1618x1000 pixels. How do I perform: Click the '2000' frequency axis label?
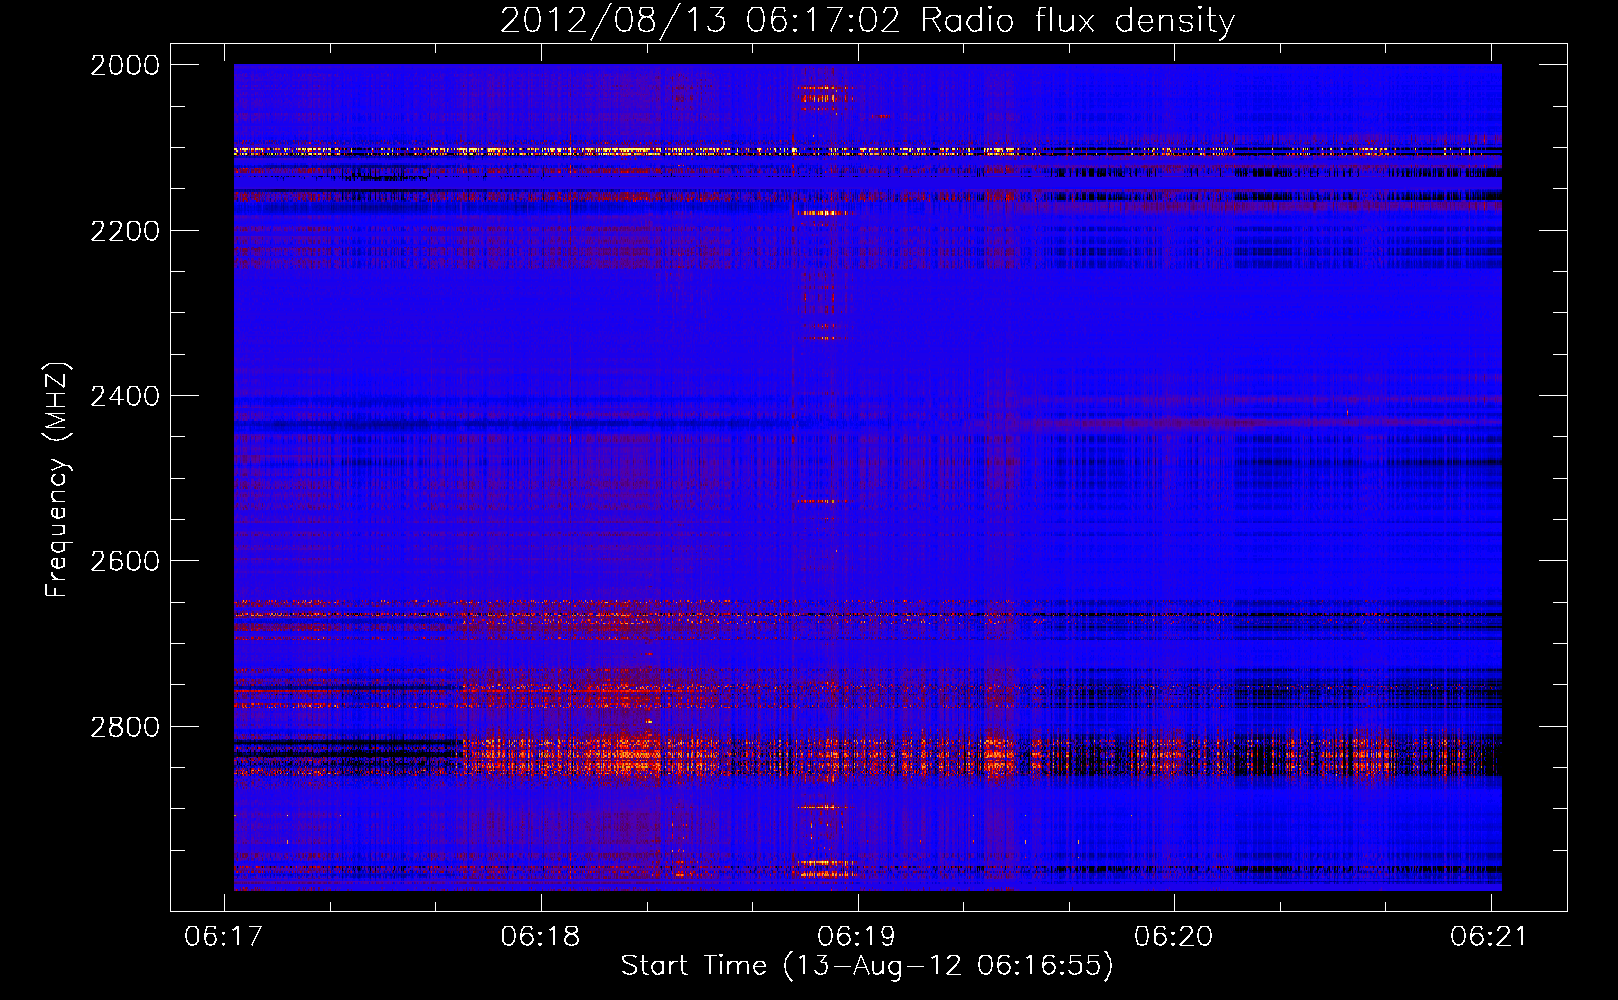125,65
